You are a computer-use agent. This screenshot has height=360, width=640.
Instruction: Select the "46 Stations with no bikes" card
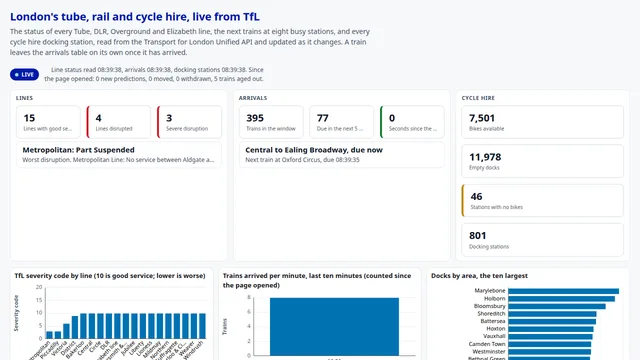click(542, 200)
